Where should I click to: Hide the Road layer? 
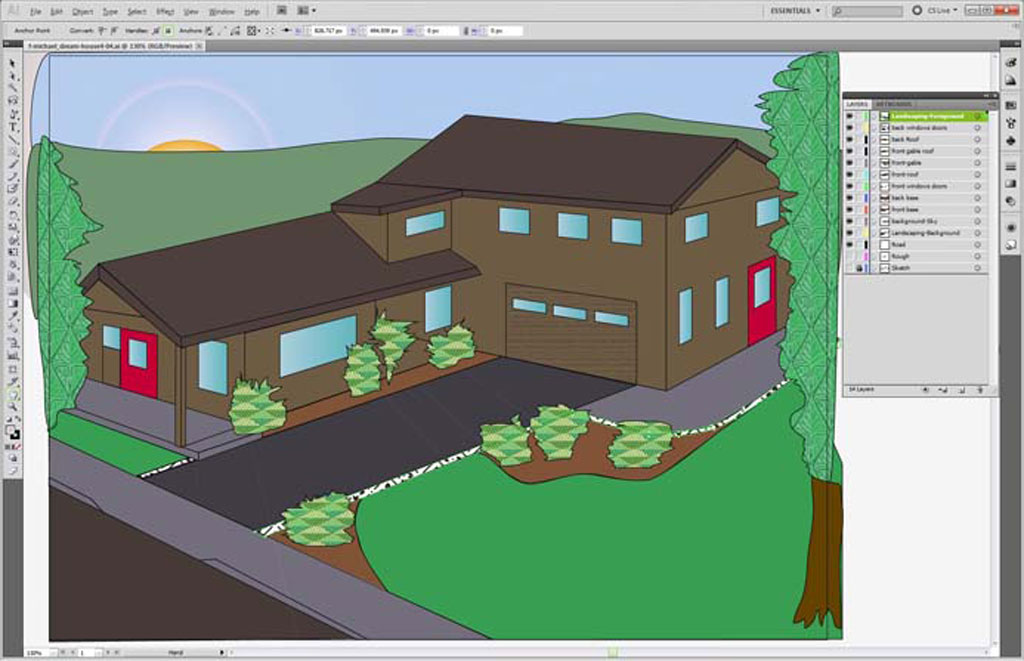849,244
